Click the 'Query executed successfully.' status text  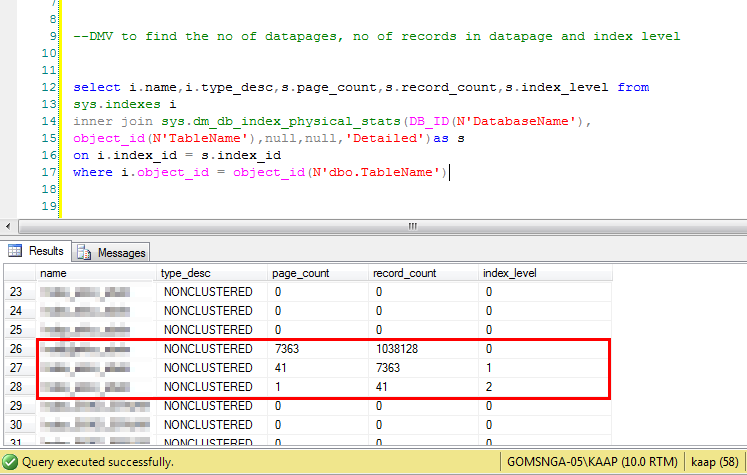[x=98, y=462]
